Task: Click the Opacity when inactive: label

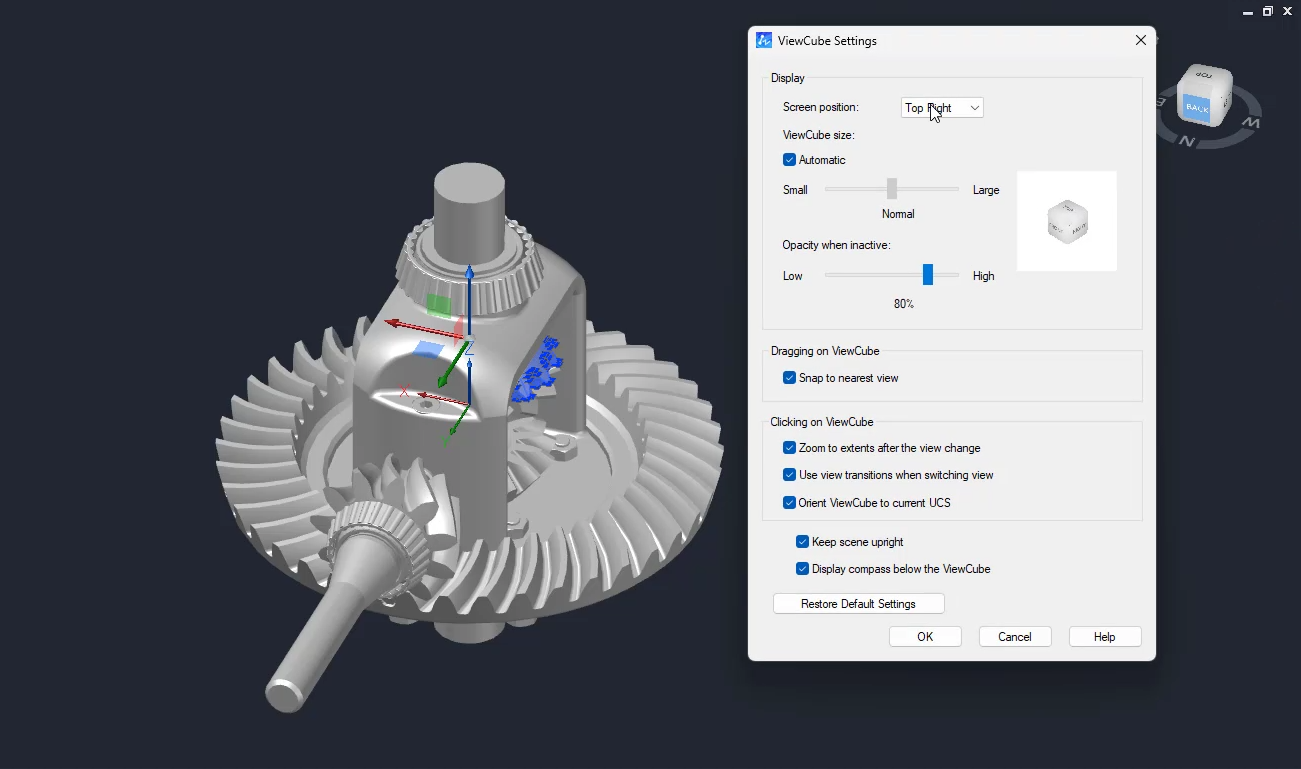Action: 837,245
